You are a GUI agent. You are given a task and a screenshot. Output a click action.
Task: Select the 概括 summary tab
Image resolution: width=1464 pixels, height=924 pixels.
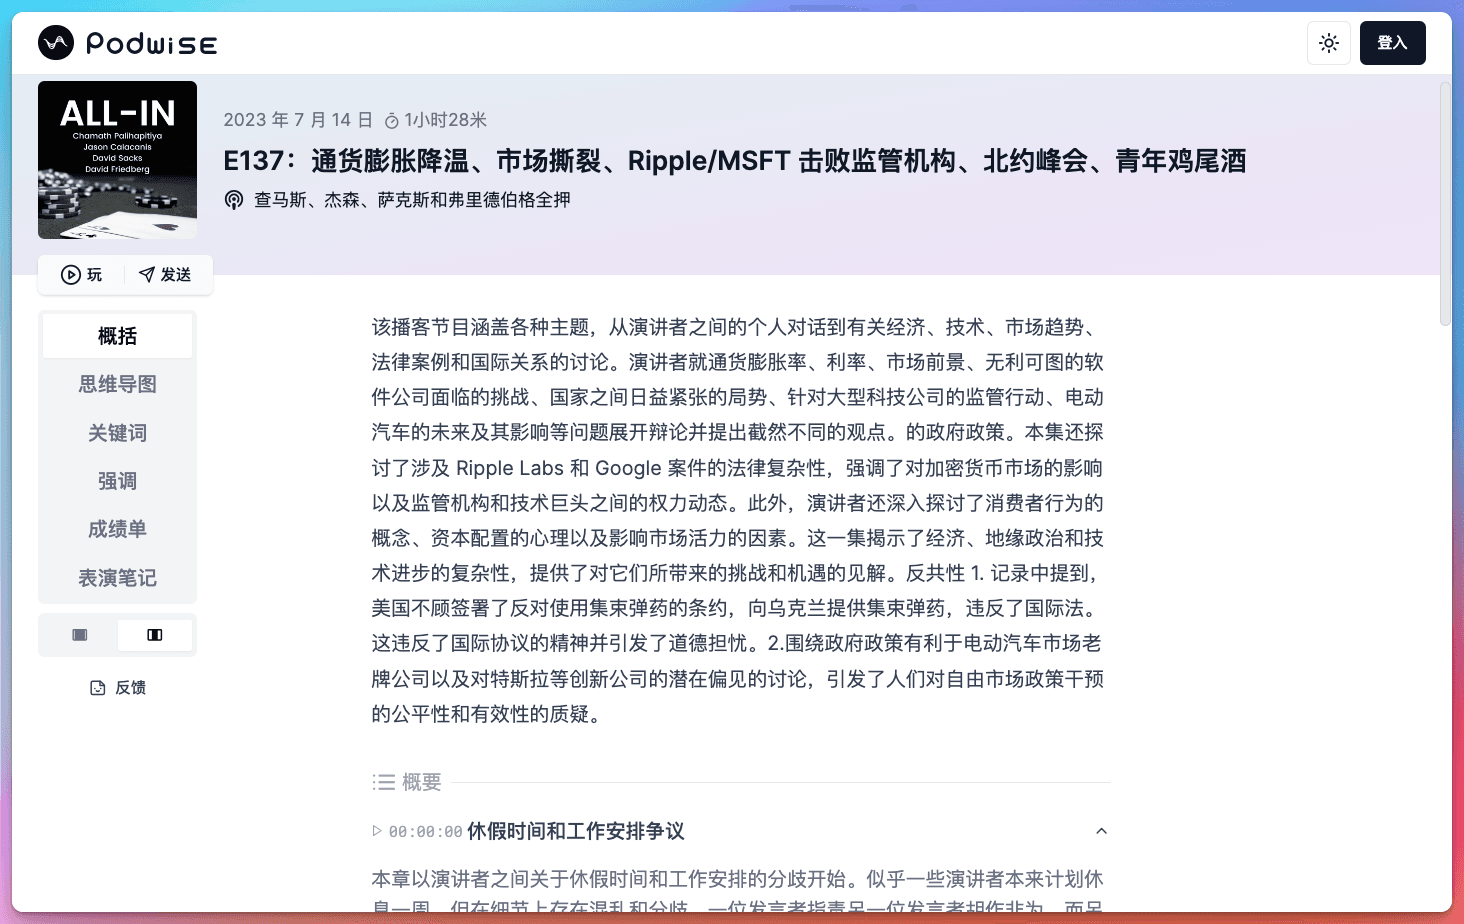(x=117, y=336)
